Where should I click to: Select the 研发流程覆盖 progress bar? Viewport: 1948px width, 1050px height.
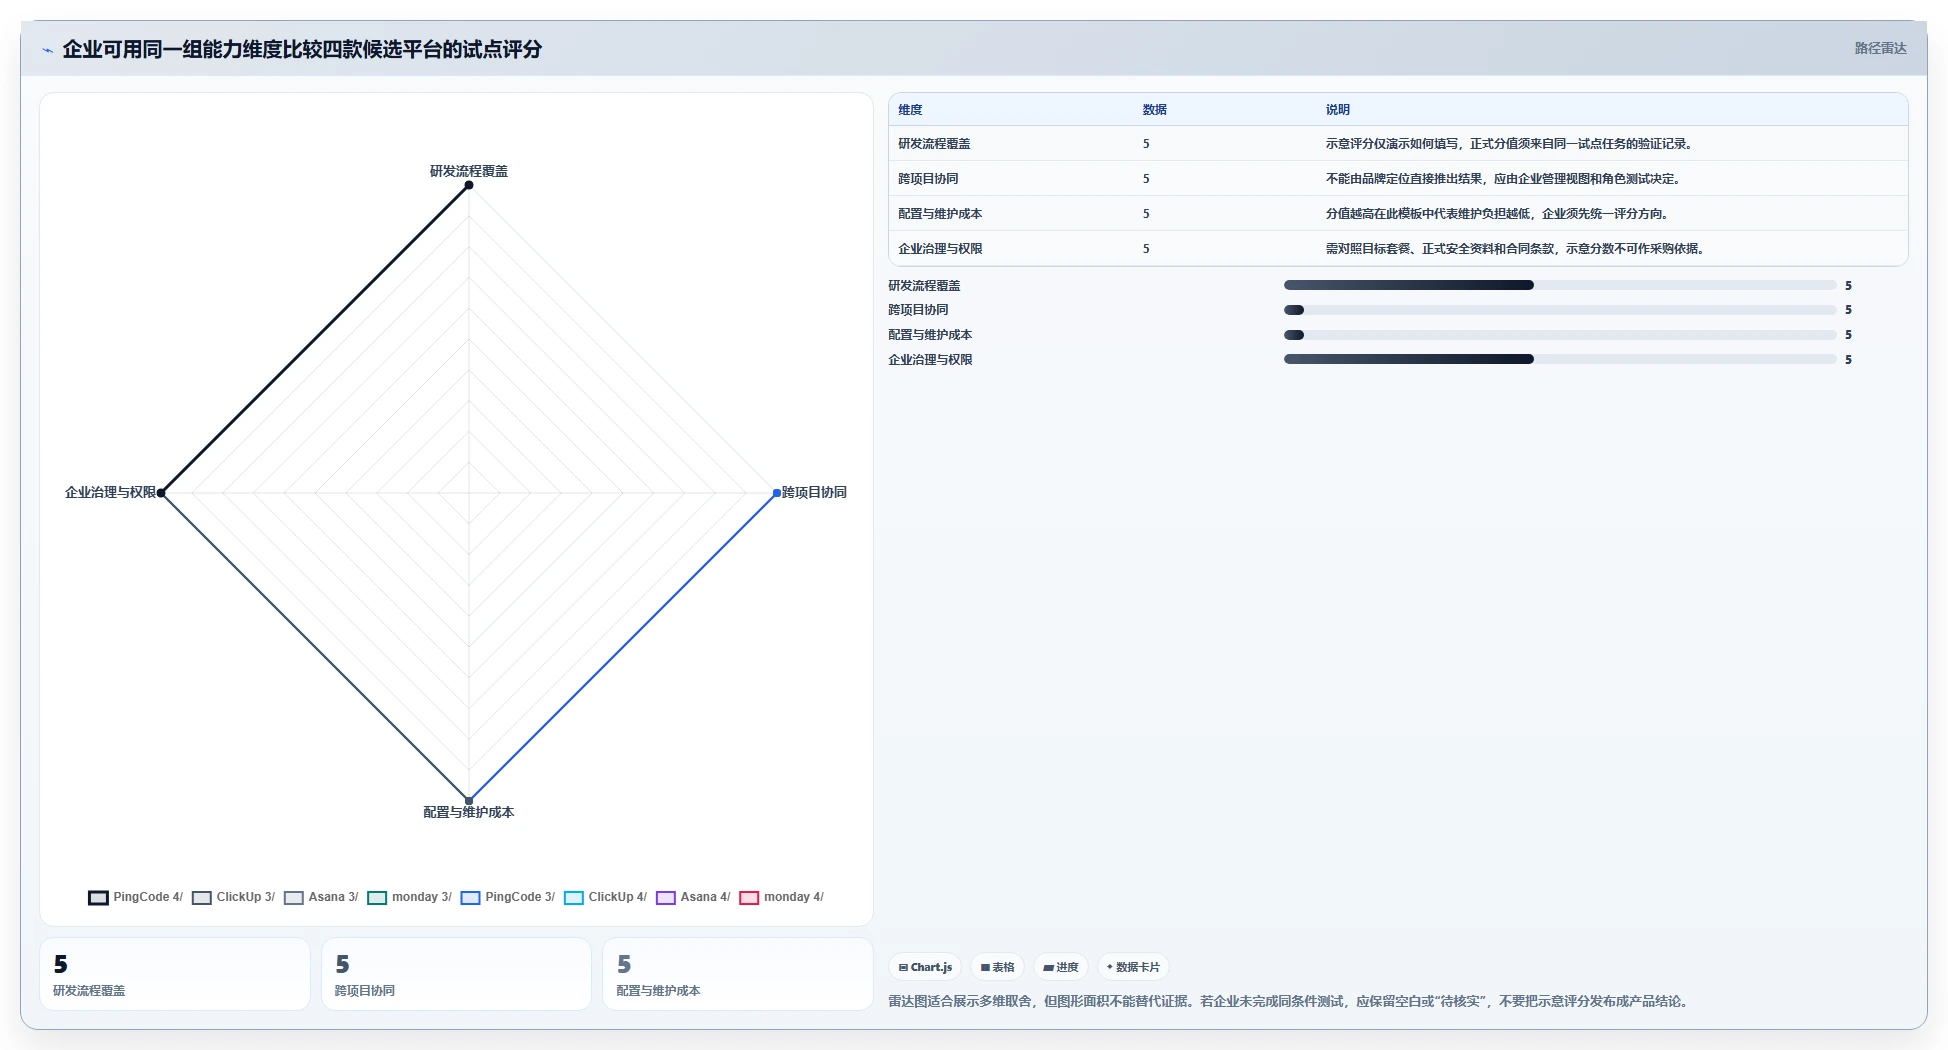(1560, 285)
